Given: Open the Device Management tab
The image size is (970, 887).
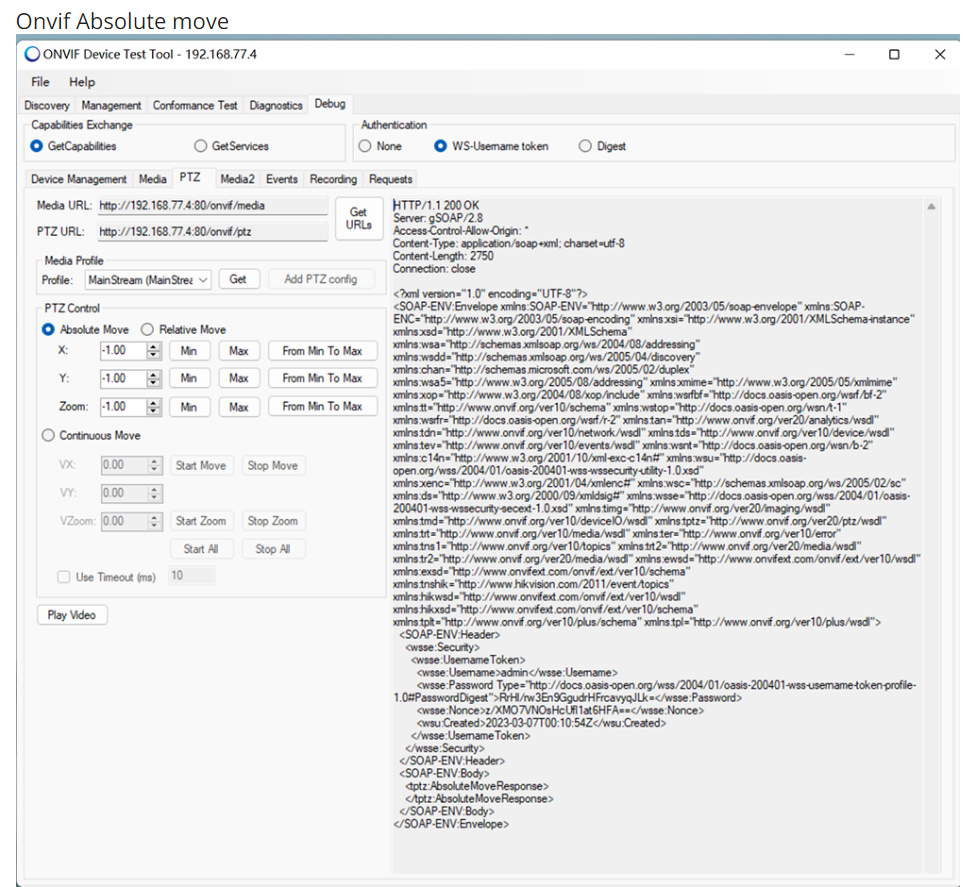Looking at the screenshot, I should coord(79,179).
